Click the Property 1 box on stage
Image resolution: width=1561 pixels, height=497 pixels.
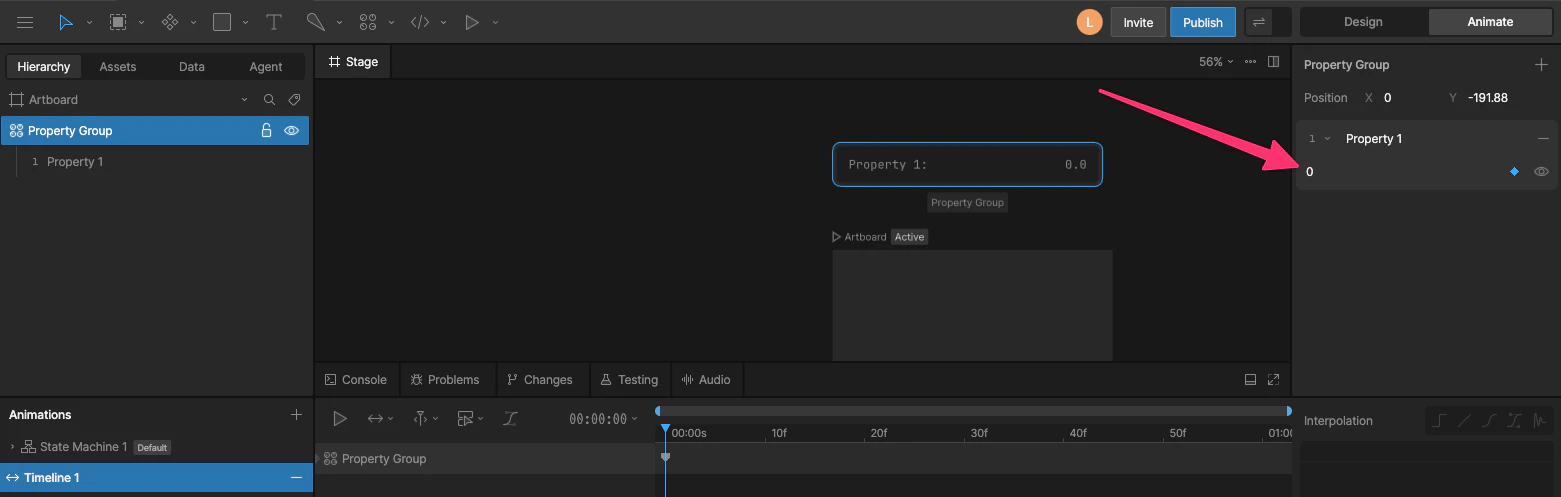pos(967,164)
